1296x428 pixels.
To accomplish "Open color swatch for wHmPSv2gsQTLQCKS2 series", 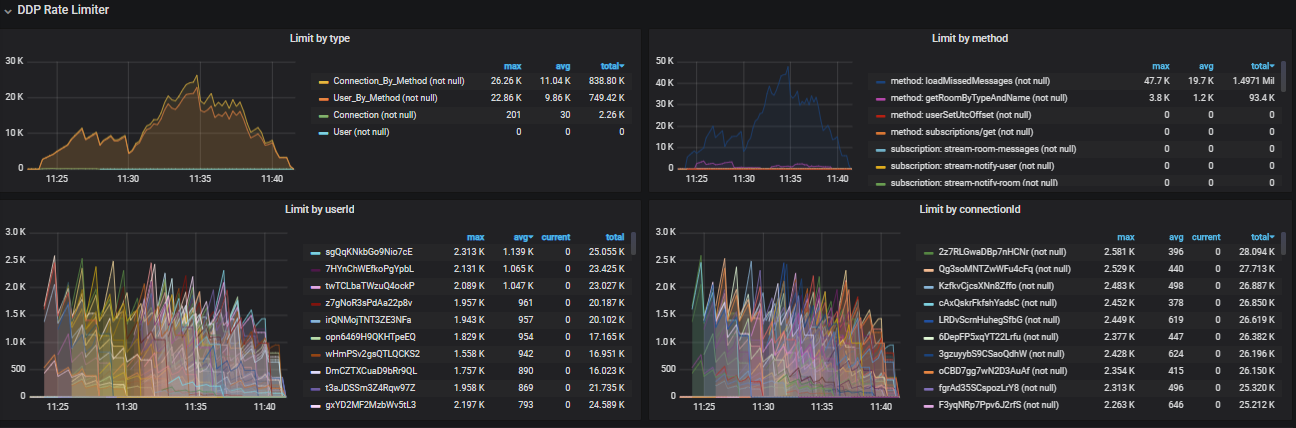I will 316,353.
